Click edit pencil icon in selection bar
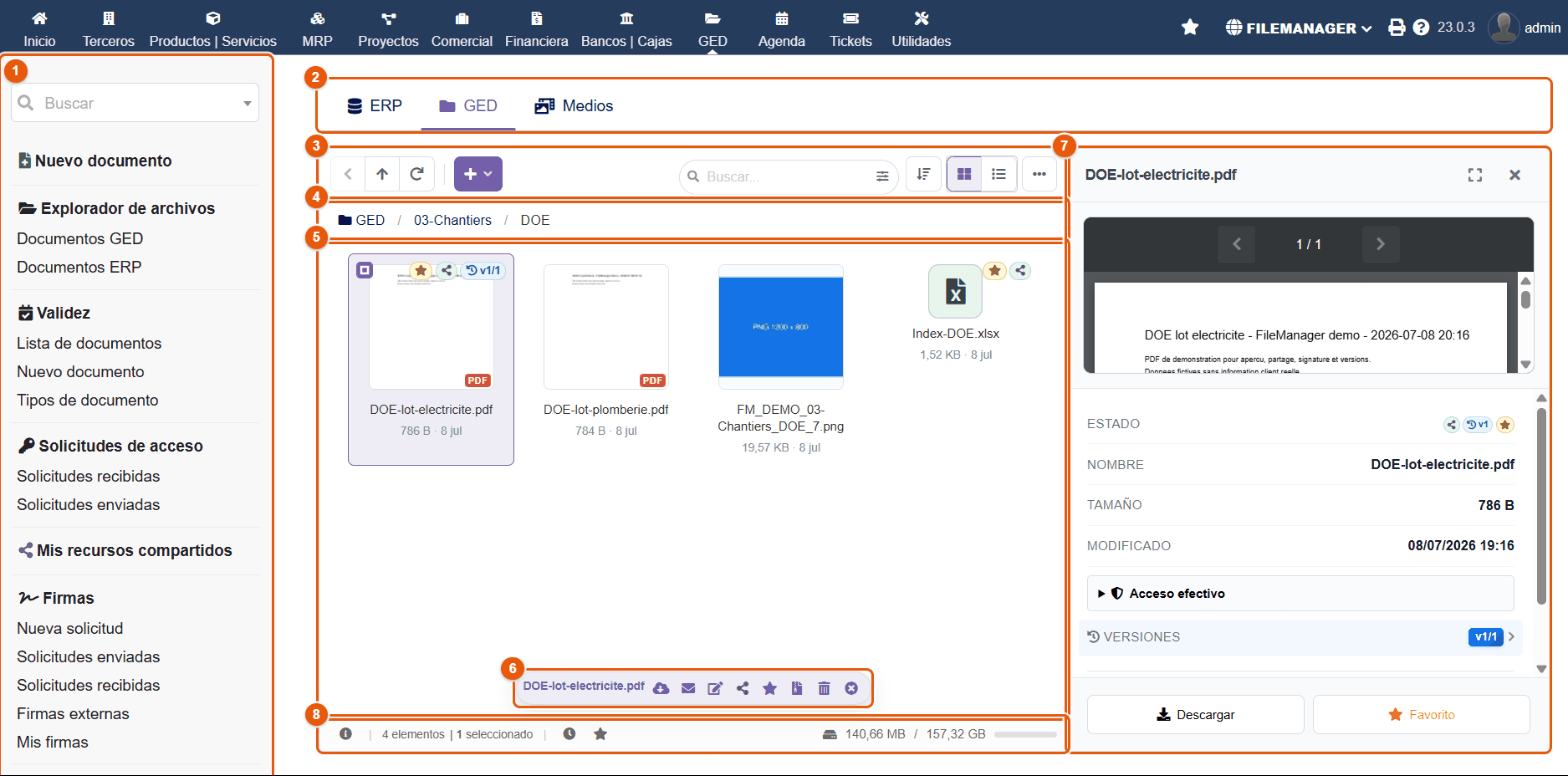This screenshot has width=1568, height=776. pyautogui.click(x=715, y=688)
